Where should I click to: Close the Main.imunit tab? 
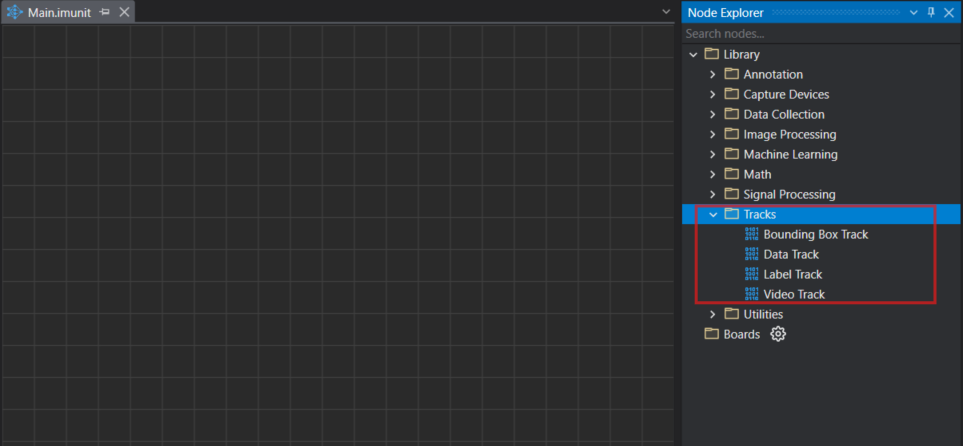pos(124,12)
